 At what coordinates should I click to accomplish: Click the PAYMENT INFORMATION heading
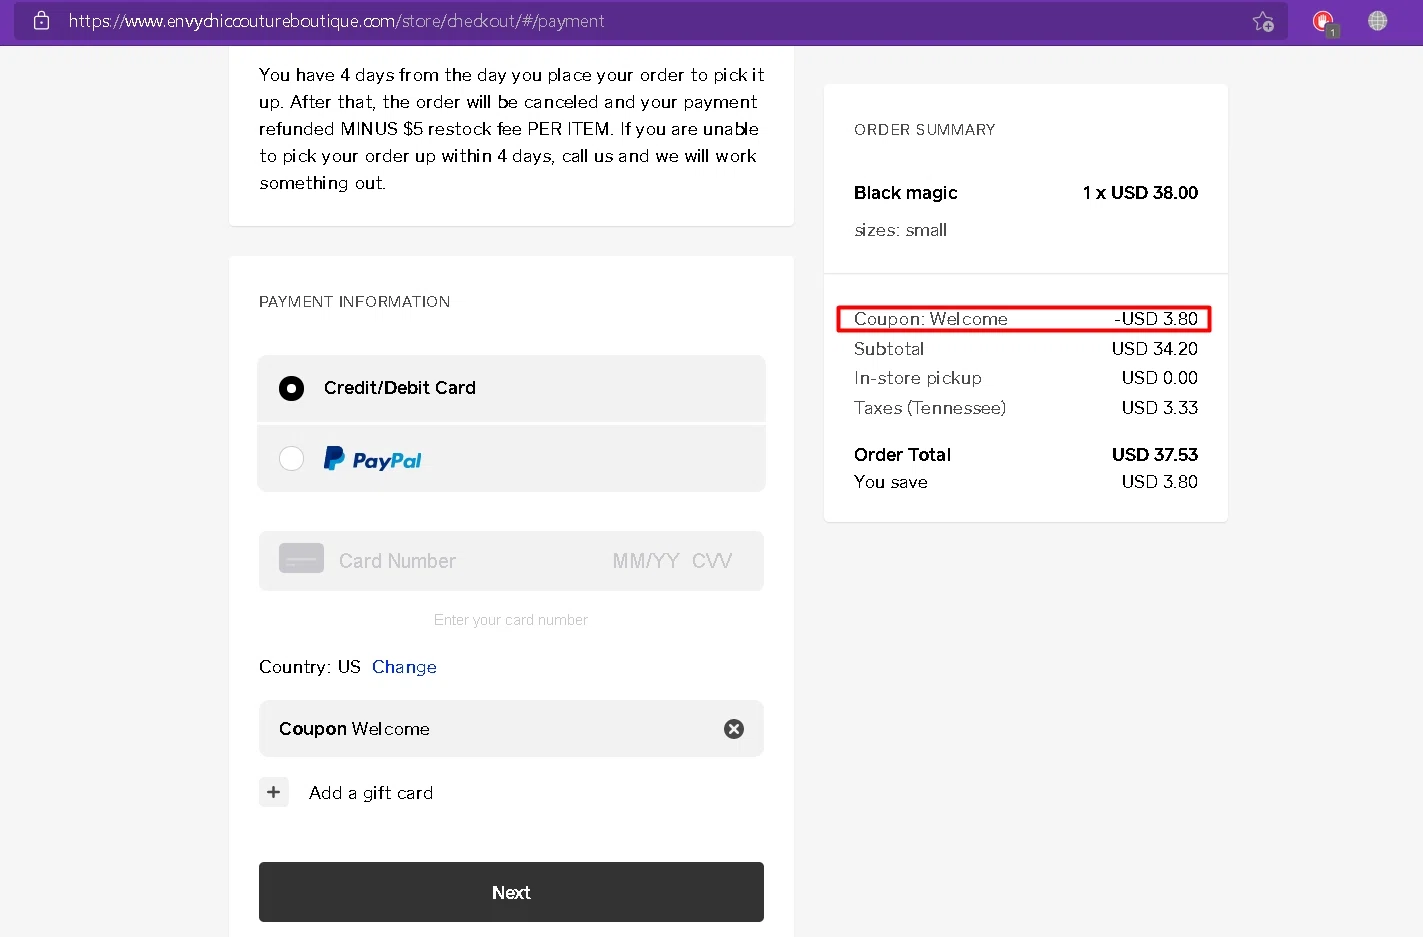pyautogui.click(x=355, y=302)
